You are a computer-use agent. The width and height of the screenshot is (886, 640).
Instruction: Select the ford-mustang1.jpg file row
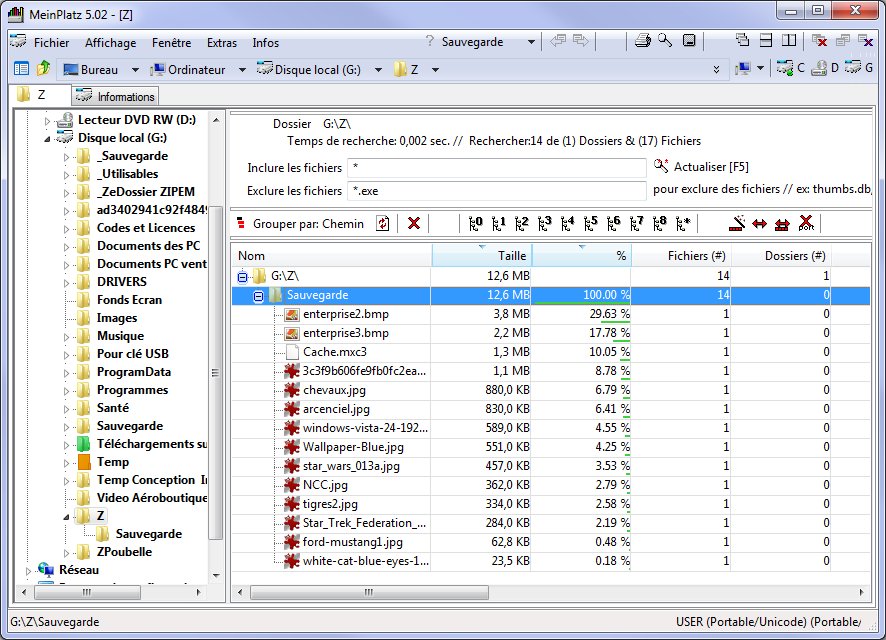(550, 542)
